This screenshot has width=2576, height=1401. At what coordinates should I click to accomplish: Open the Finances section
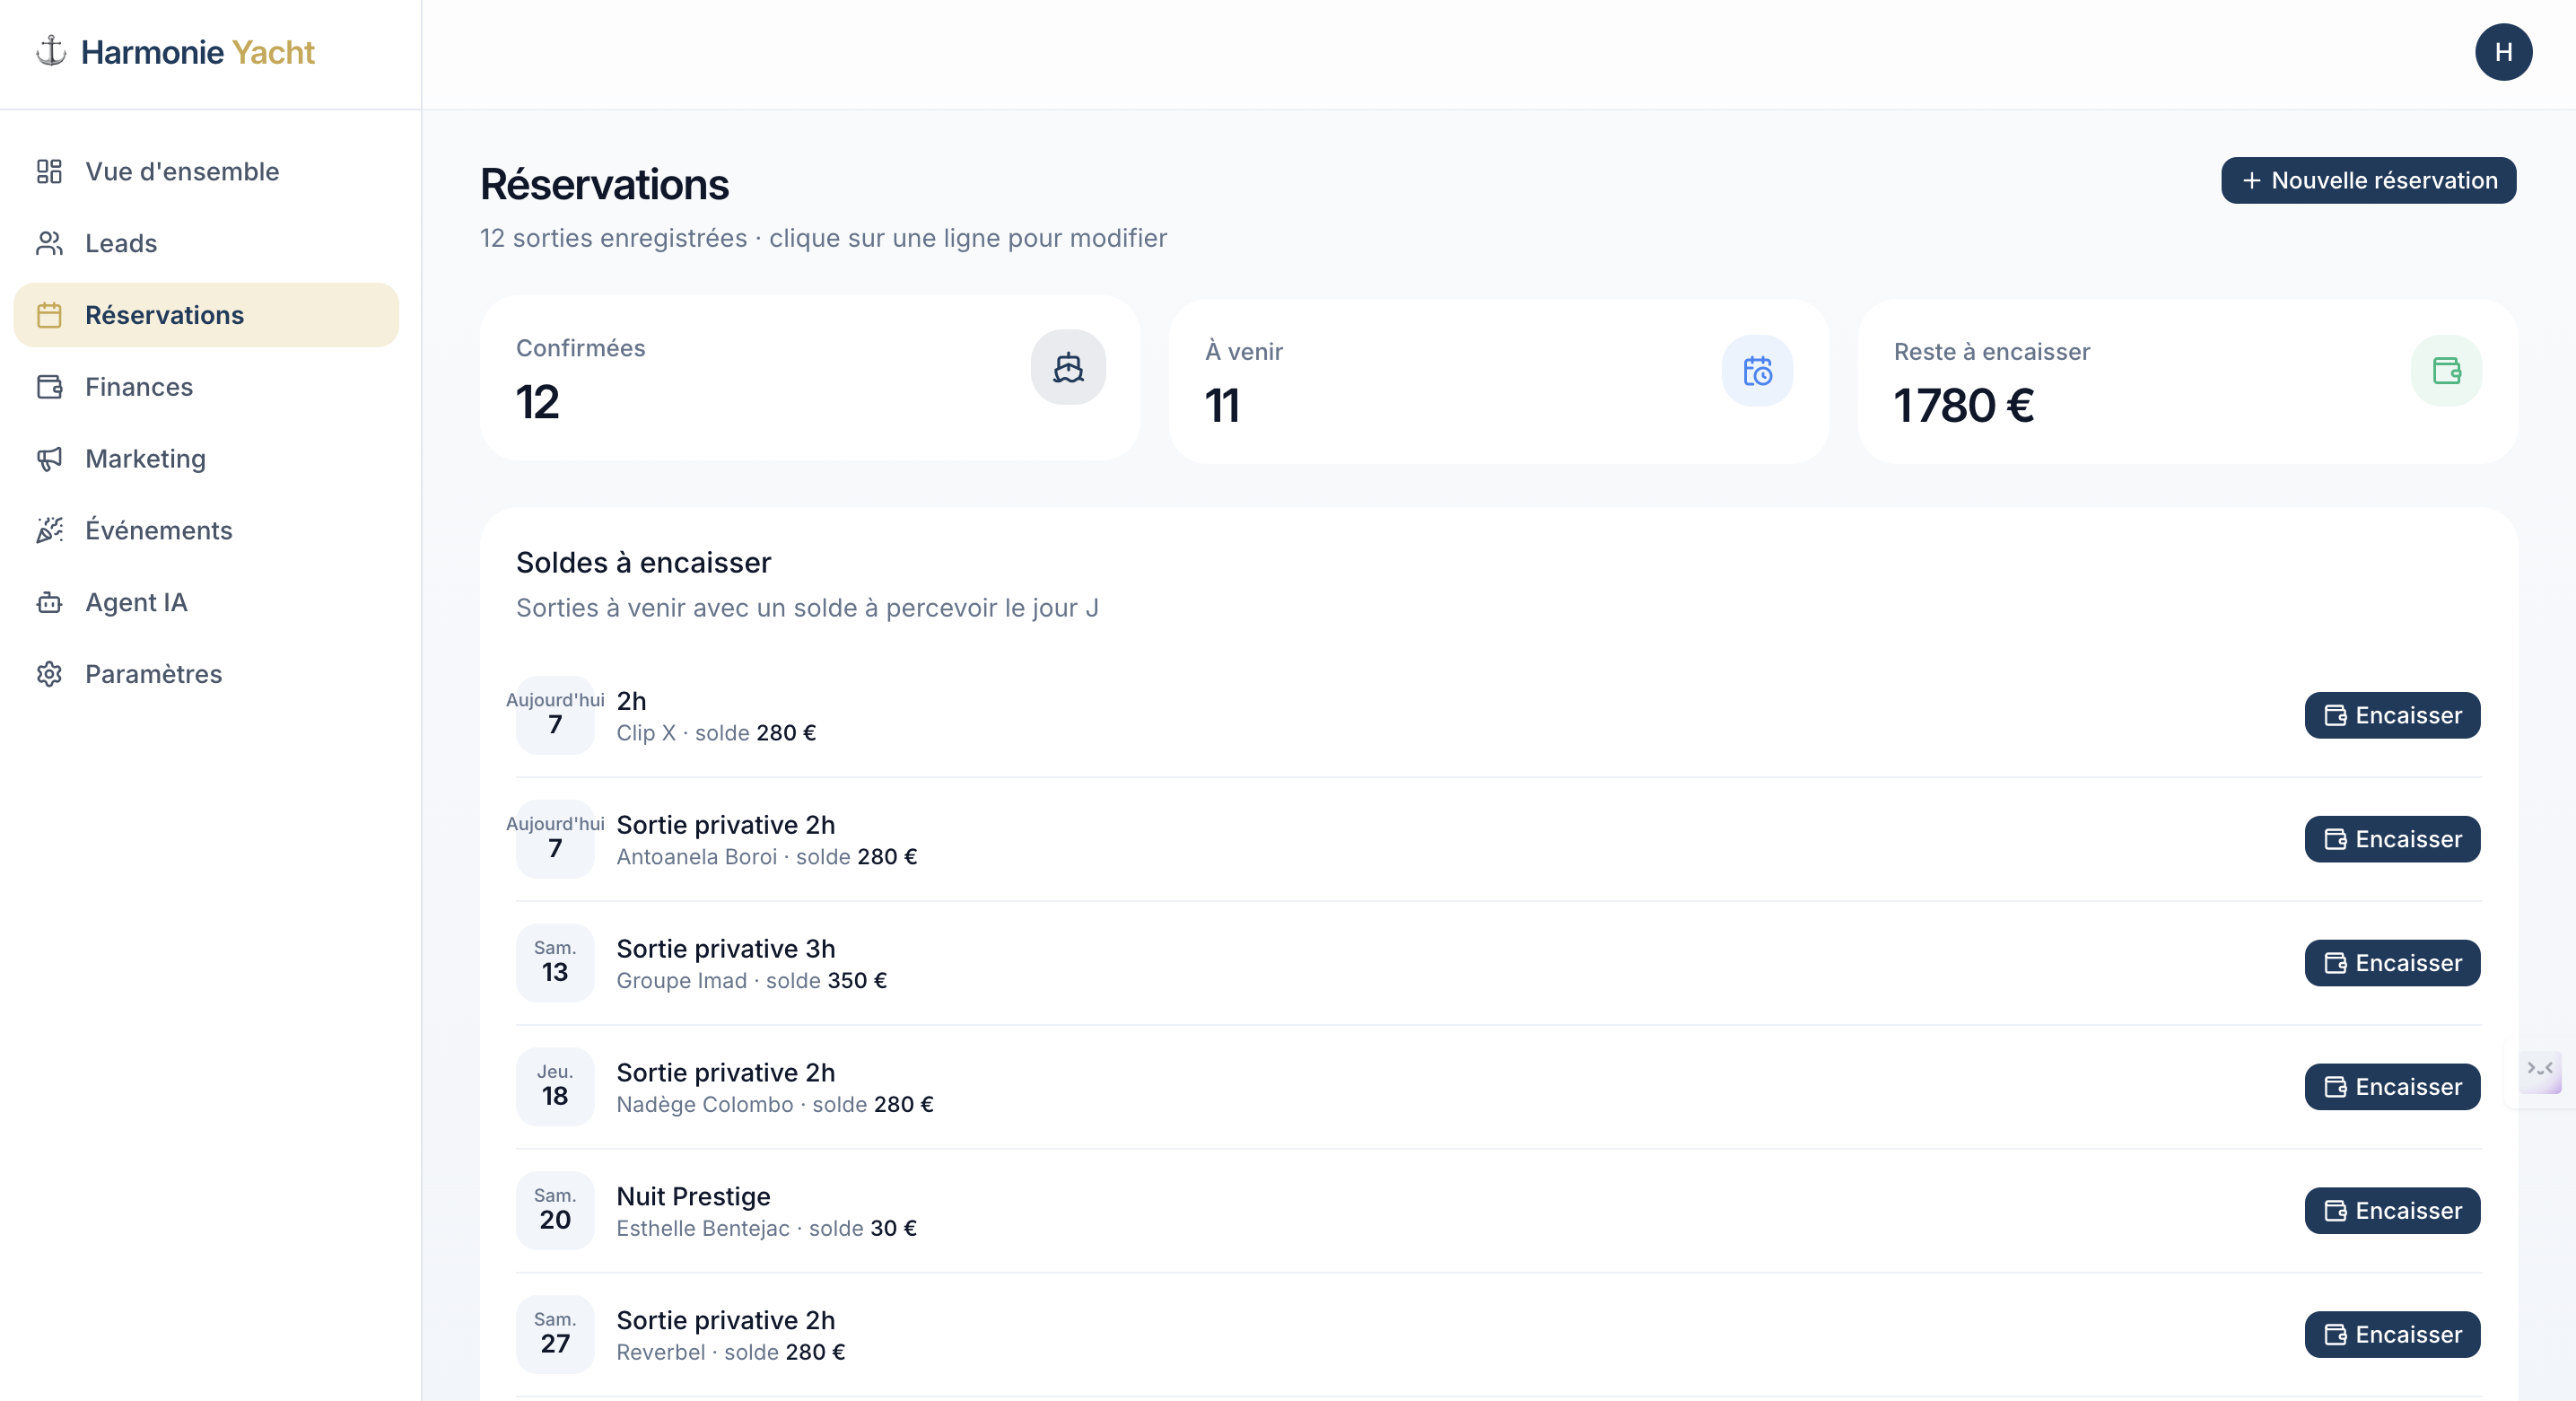[x=206, y=387]
